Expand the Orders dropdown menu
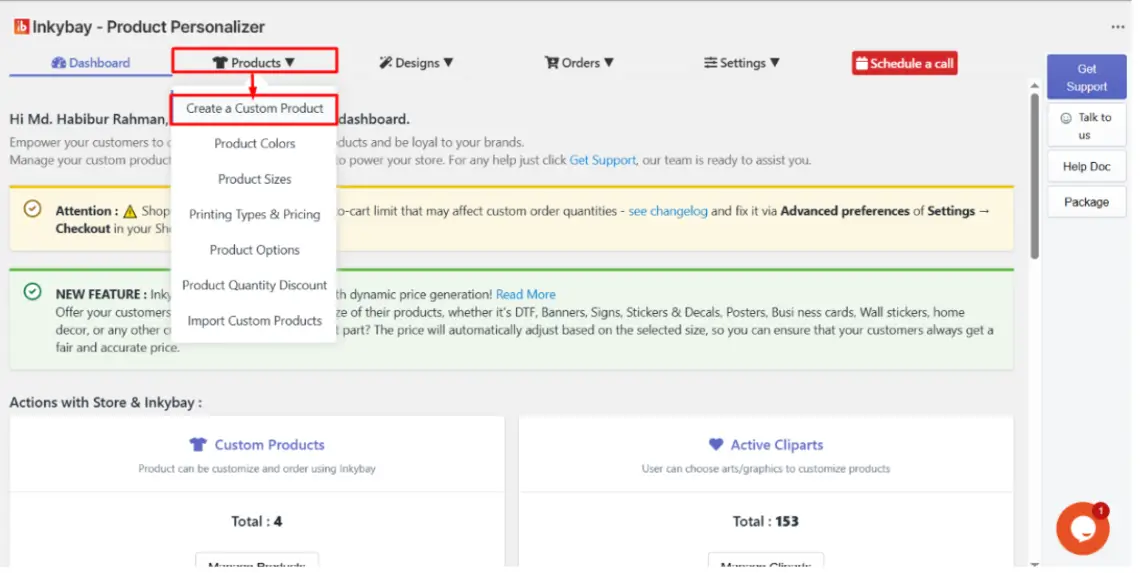Screen dimensions: 1146x573 [580, 63]
